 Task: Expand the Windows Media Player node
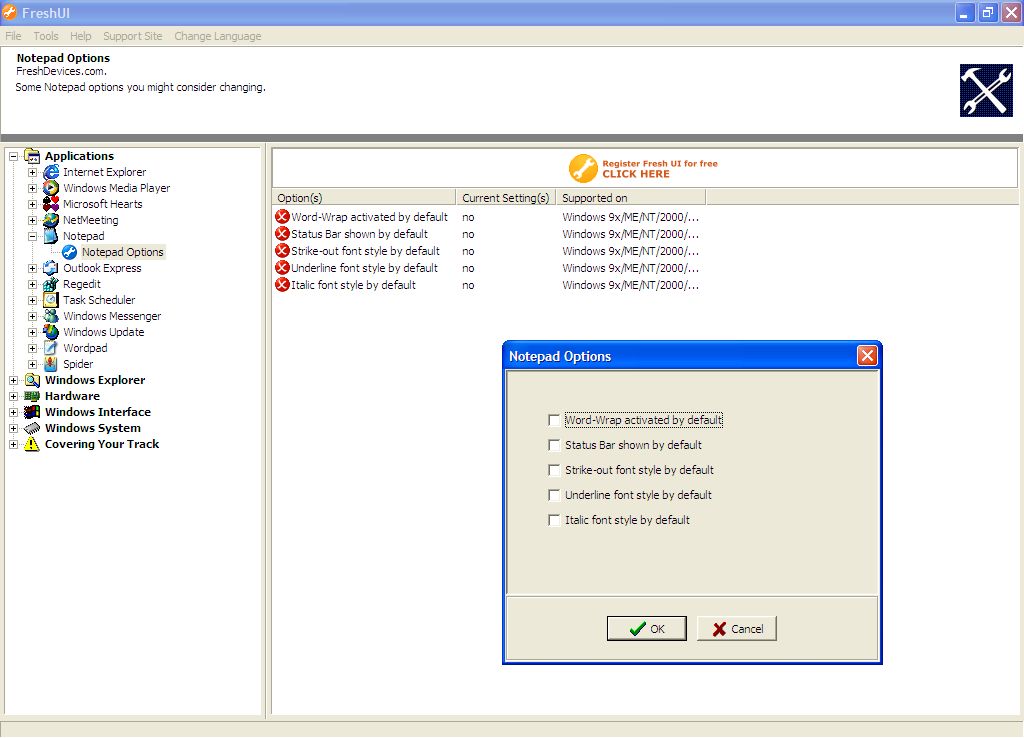[x=32, y=188]
